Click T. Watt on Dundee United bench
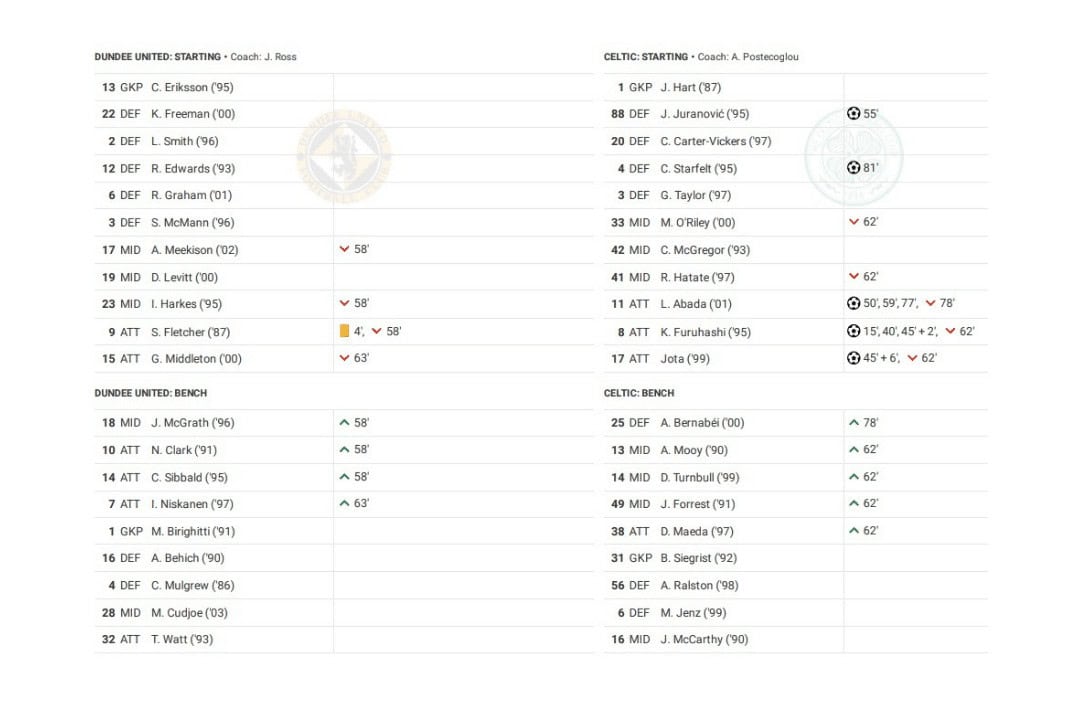The height and width of the screenshot is (712, 1068). pyautogui.click(x=182, y=639)
